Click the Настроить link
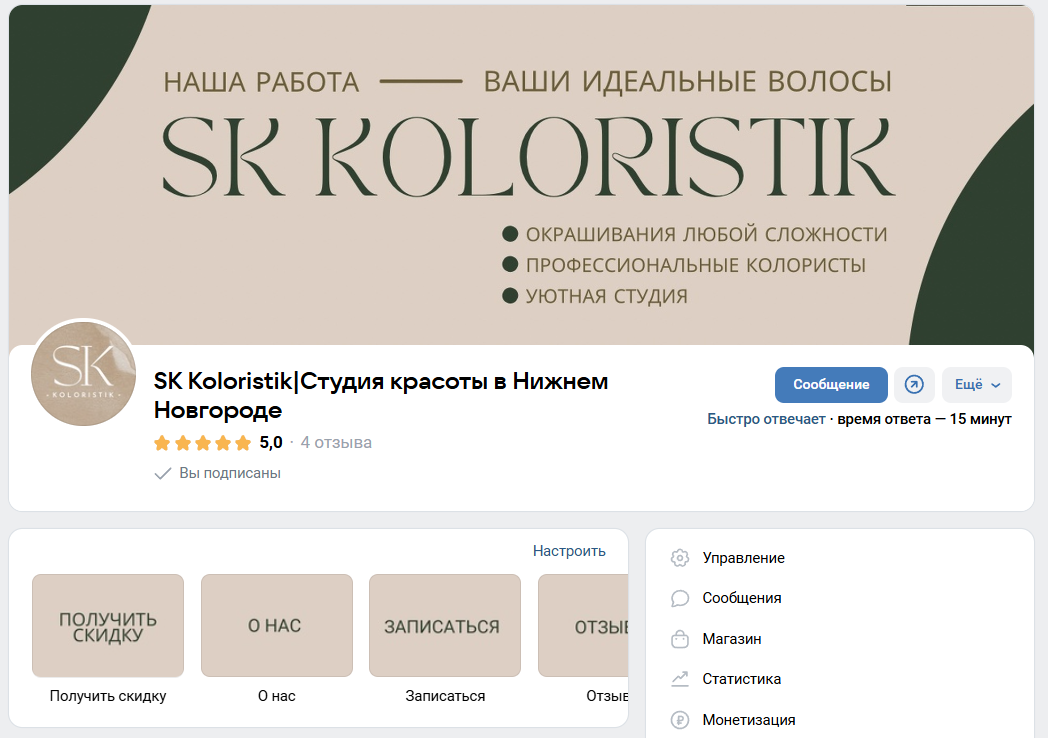 pyautogui.click(x=569, y=551)
